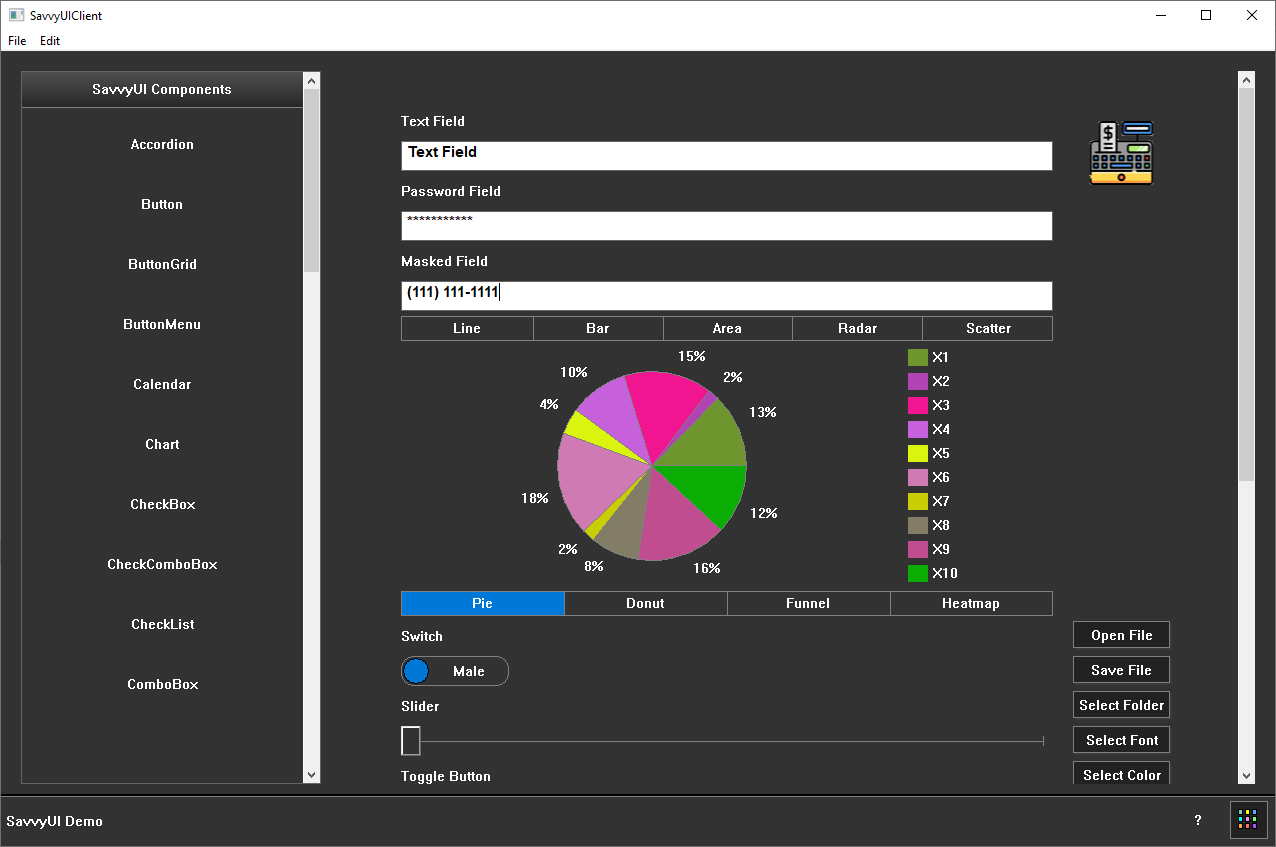
Task: Select Calendar in the components list
Action: click(x=162, y=384)
